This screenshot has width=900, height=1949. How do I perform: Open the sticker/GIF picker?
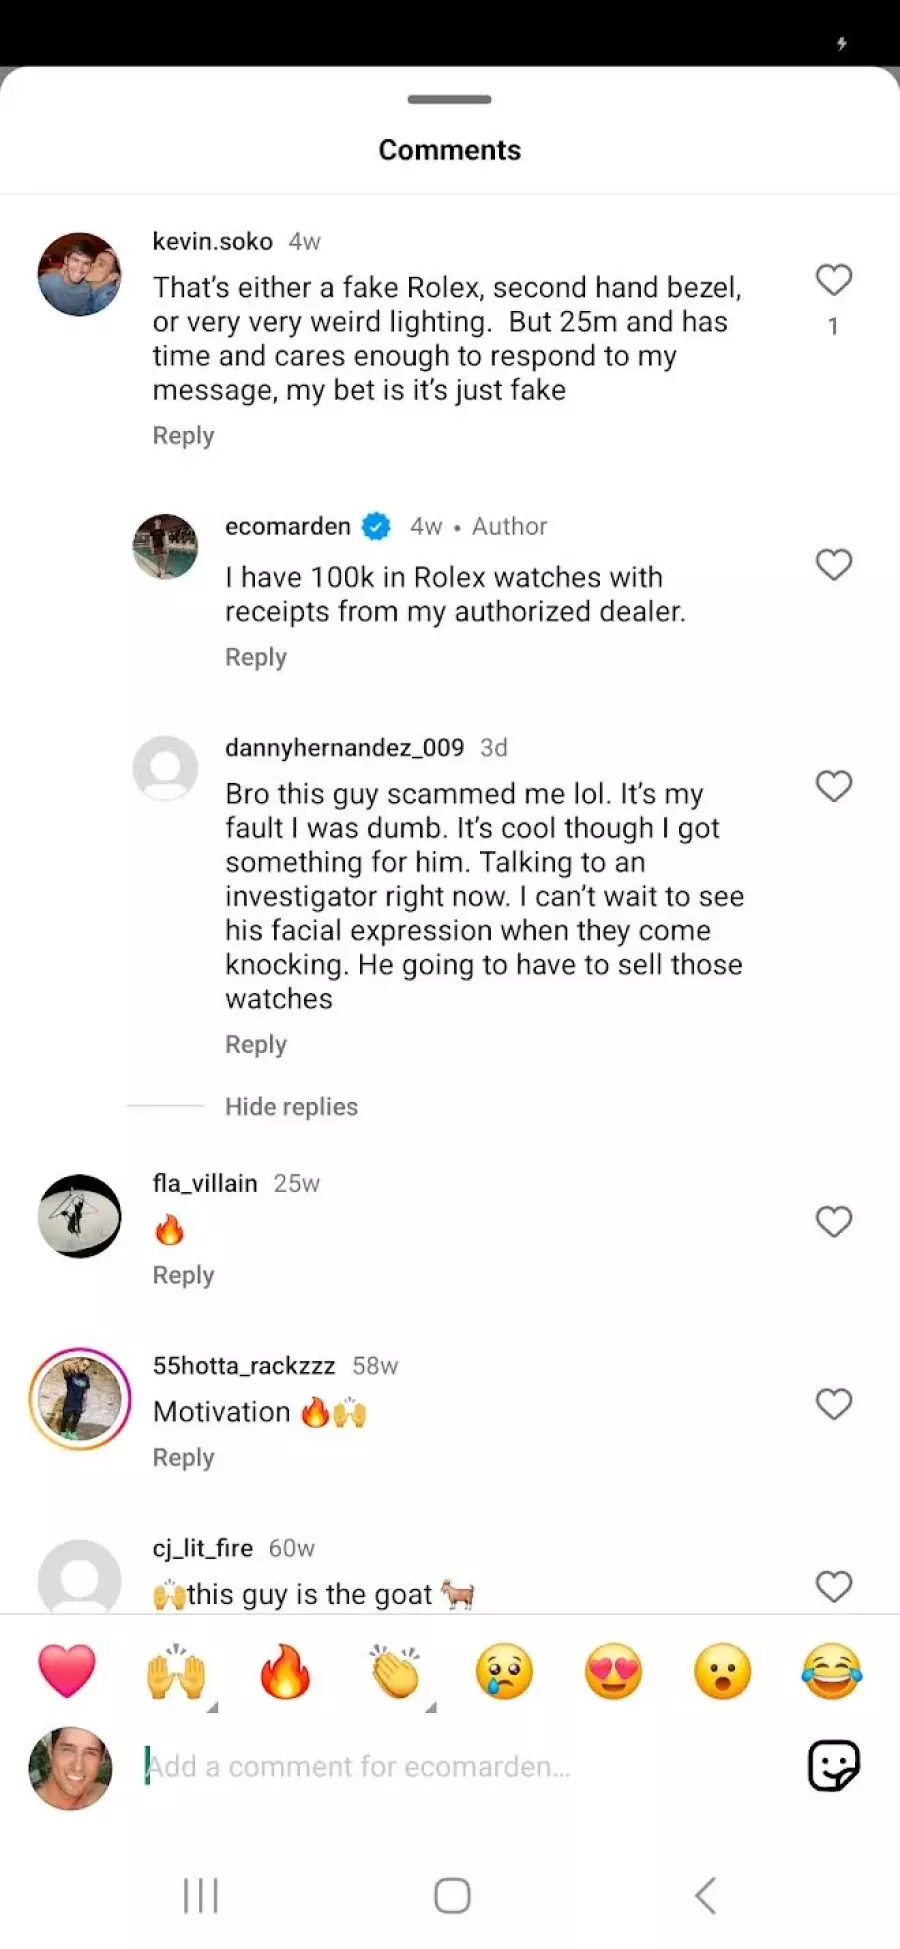(x=833, y=1766)
